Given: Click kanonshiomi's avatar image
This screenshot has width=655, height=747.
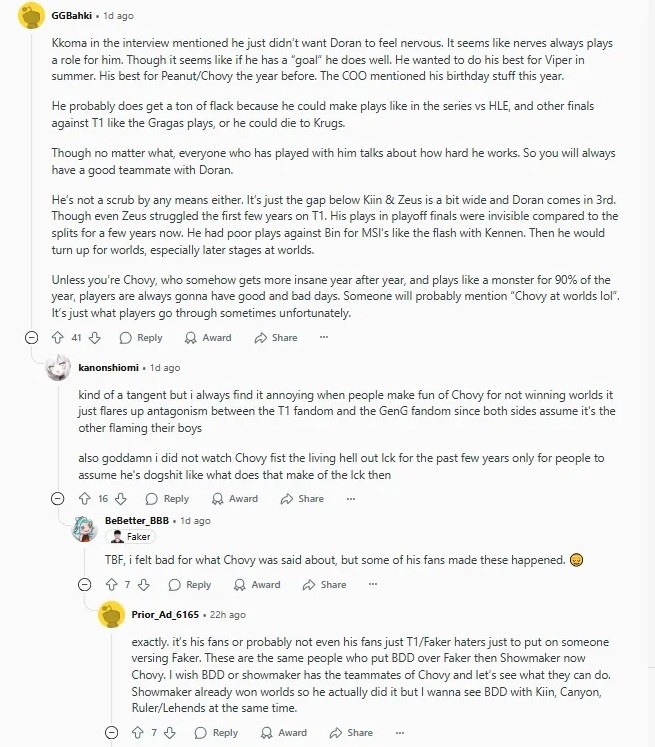Looking at the screenshot, I should coord(58,368).
